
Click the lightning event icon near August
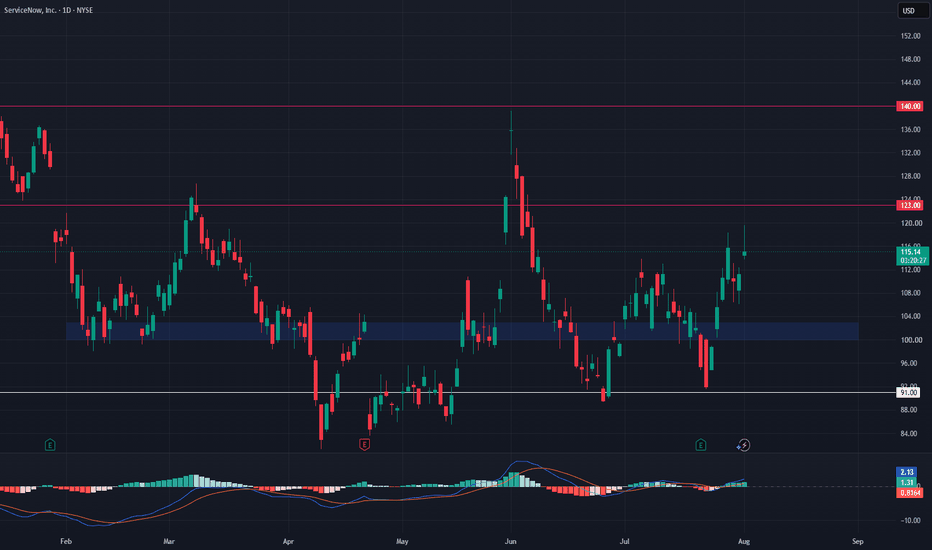click(x=744, y=445)
